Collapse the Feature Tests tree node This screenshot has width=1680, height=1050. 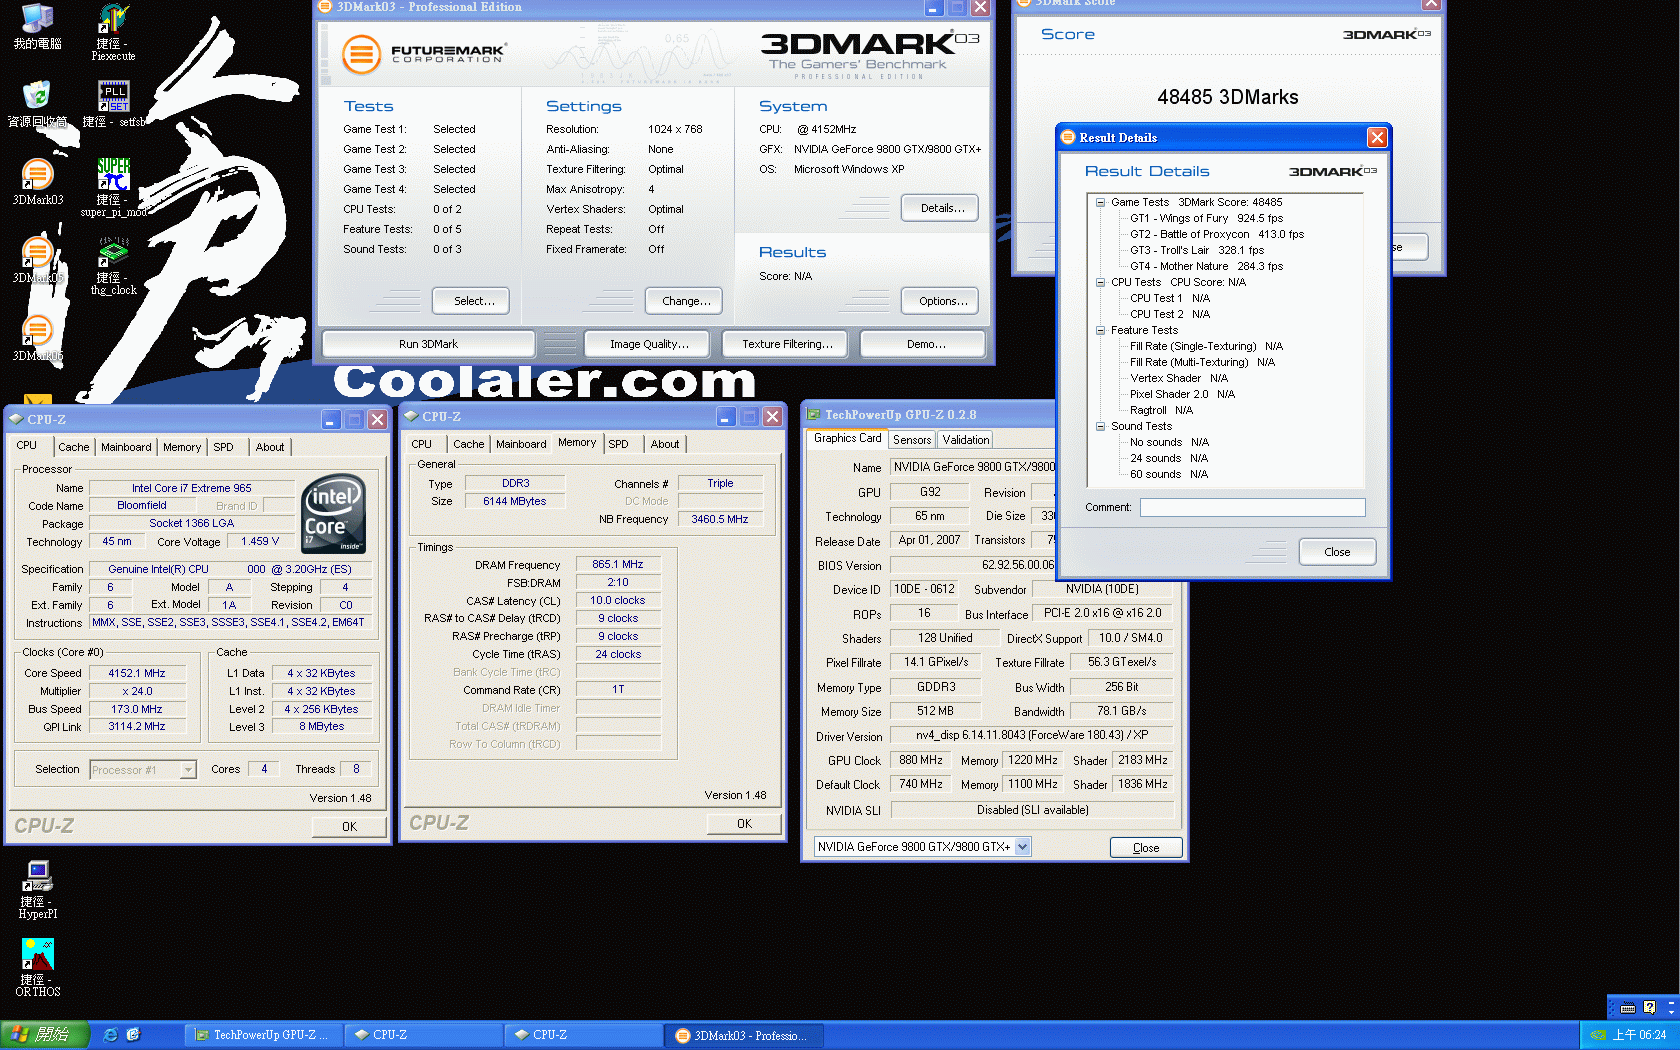click(1100, 330)
